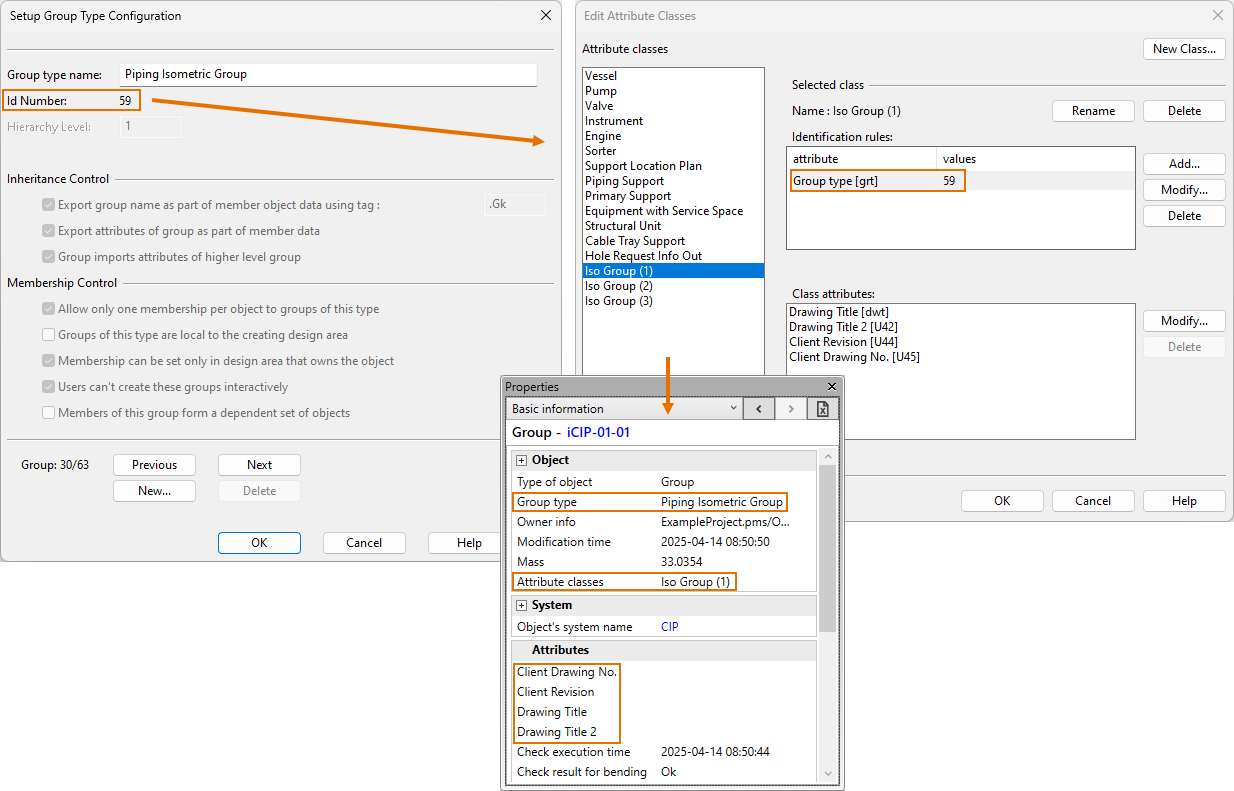Image resolution: width=1234 pixels, height=791 pixels.
Task: Close the Properties panel
Action: (x=831, y=387)
